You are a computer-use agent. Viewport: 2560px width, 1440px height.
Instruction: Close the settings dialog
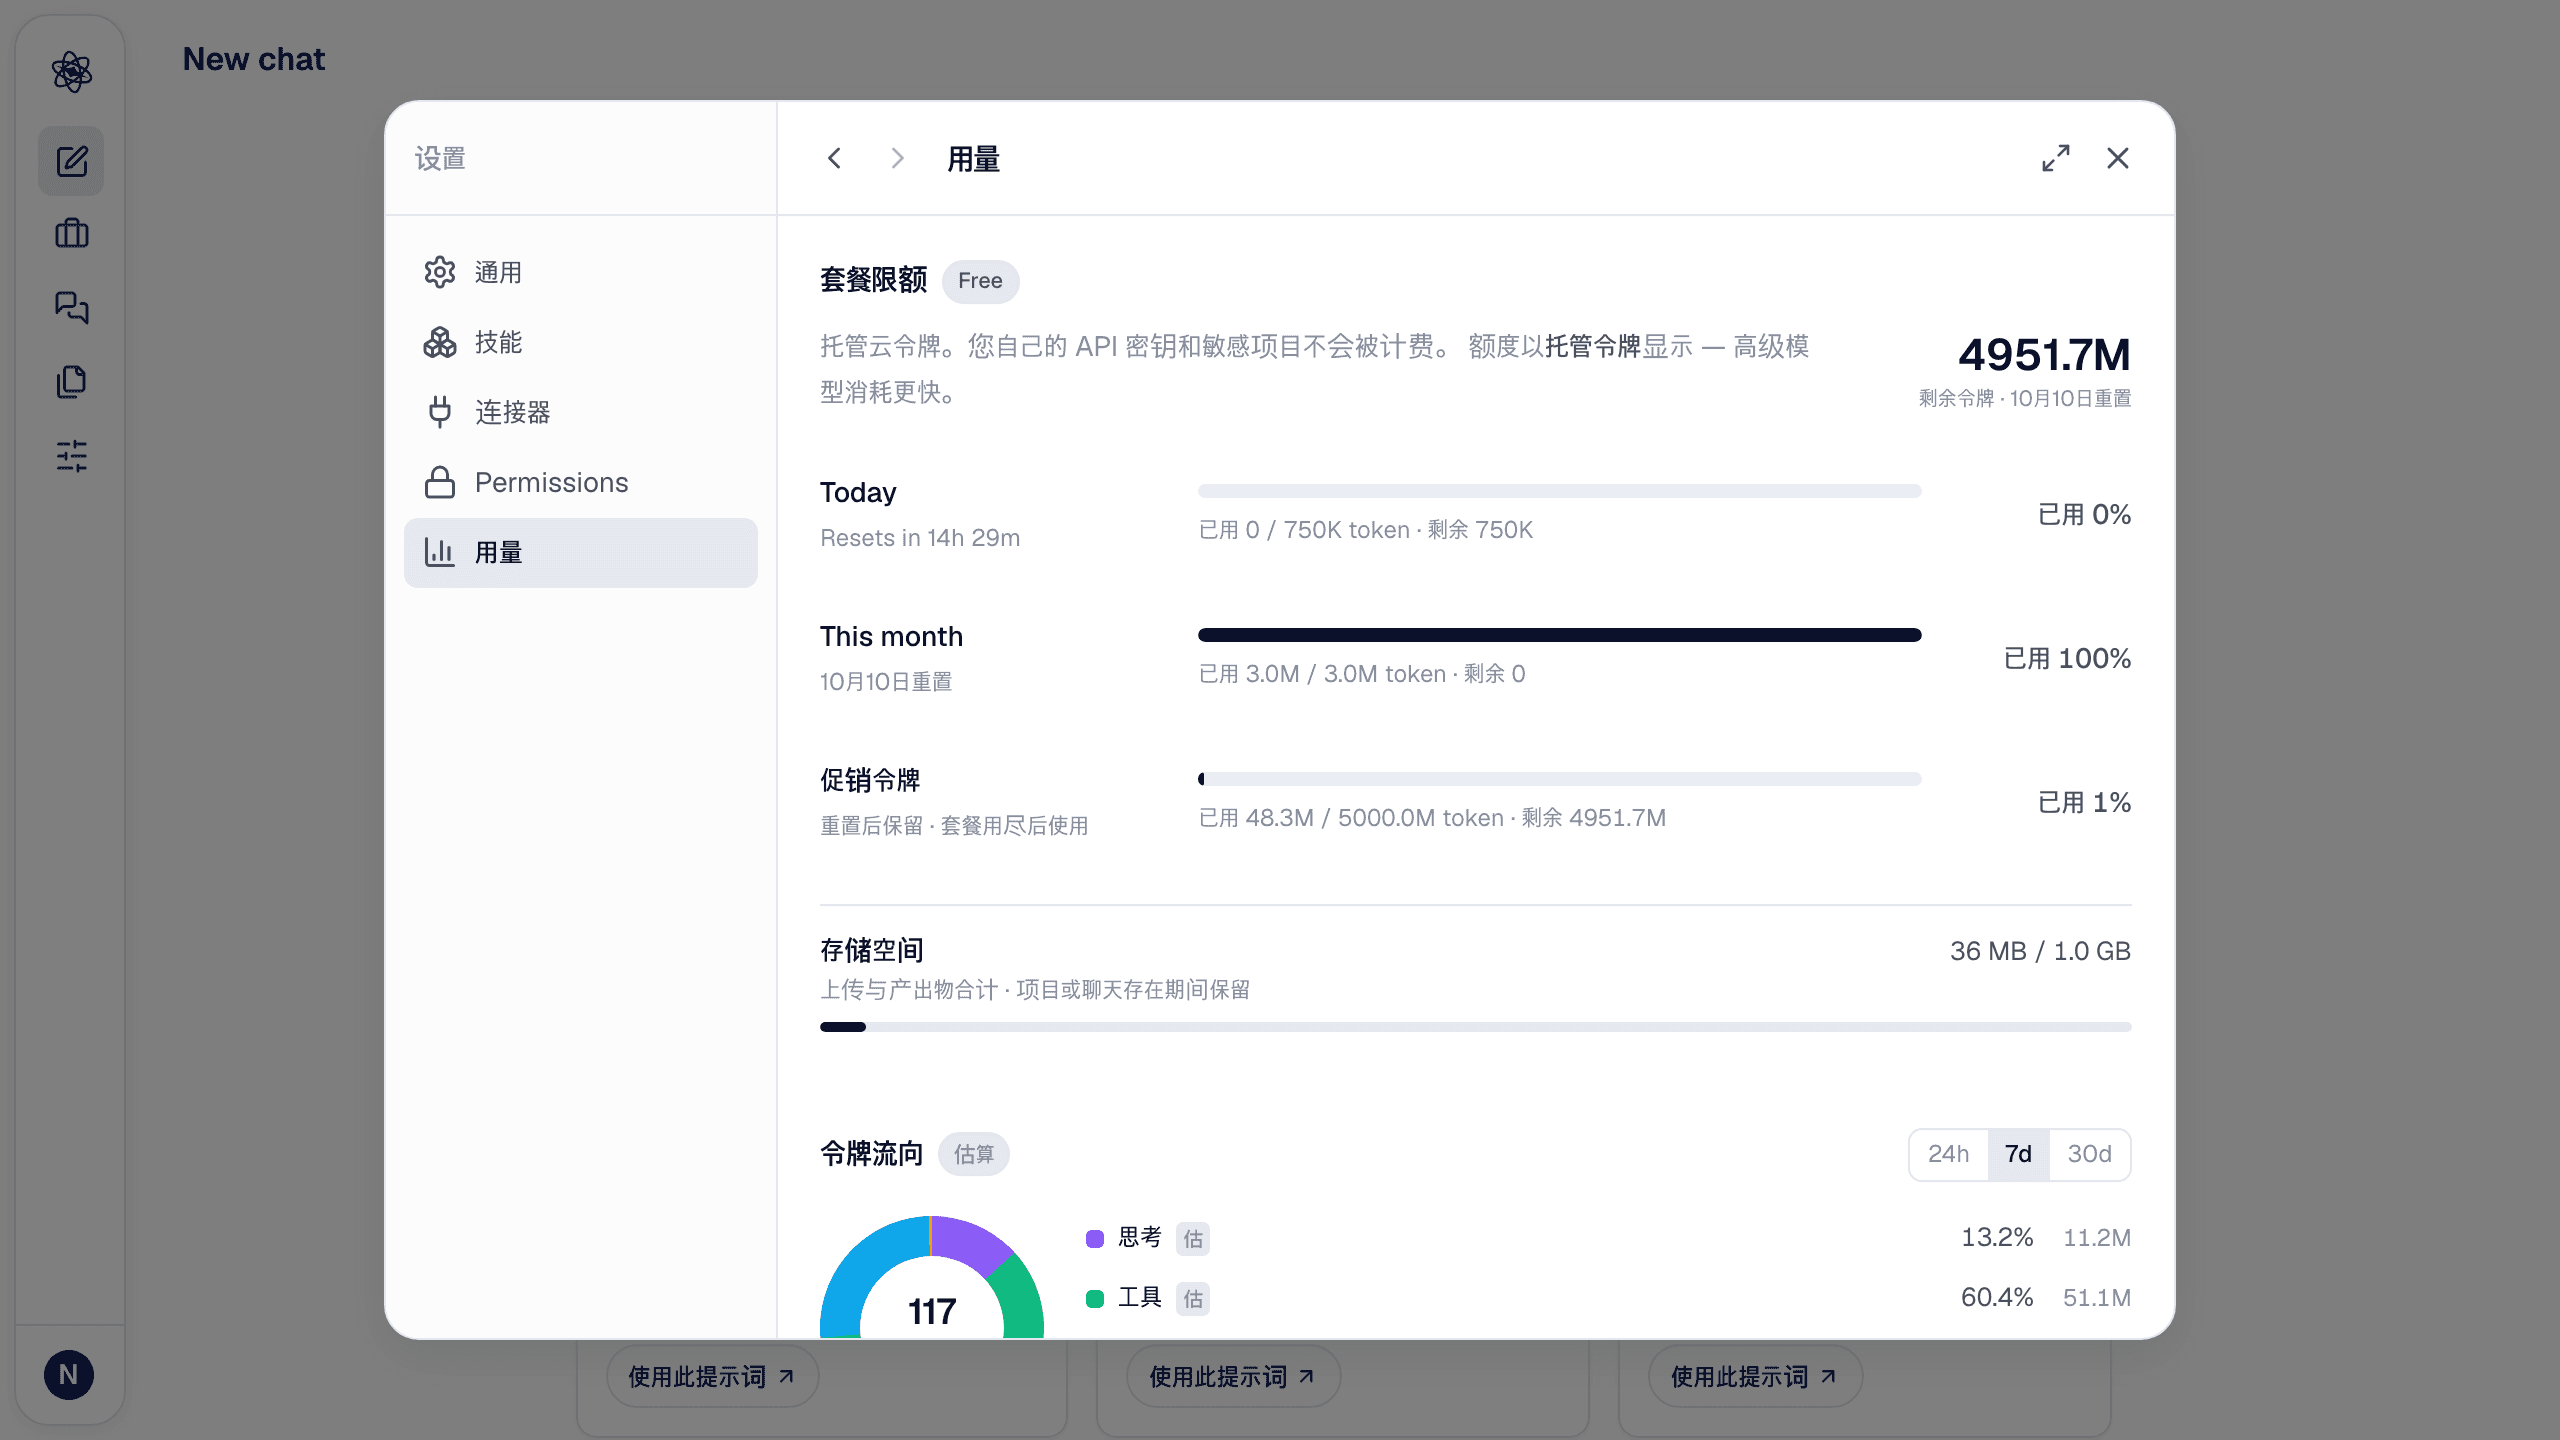coord(2118,158)
